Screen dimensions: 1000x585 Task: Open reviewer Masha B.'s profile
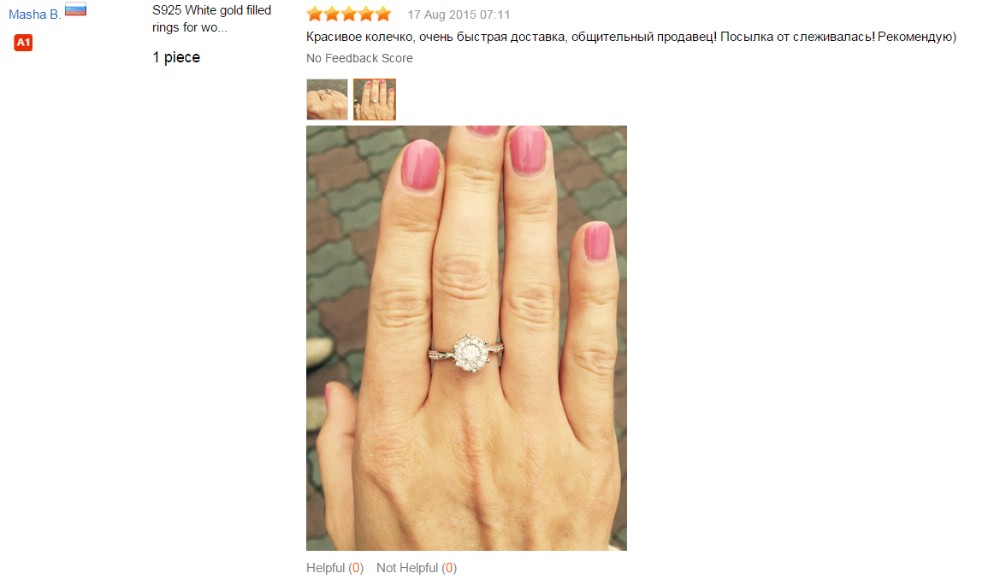34,14
